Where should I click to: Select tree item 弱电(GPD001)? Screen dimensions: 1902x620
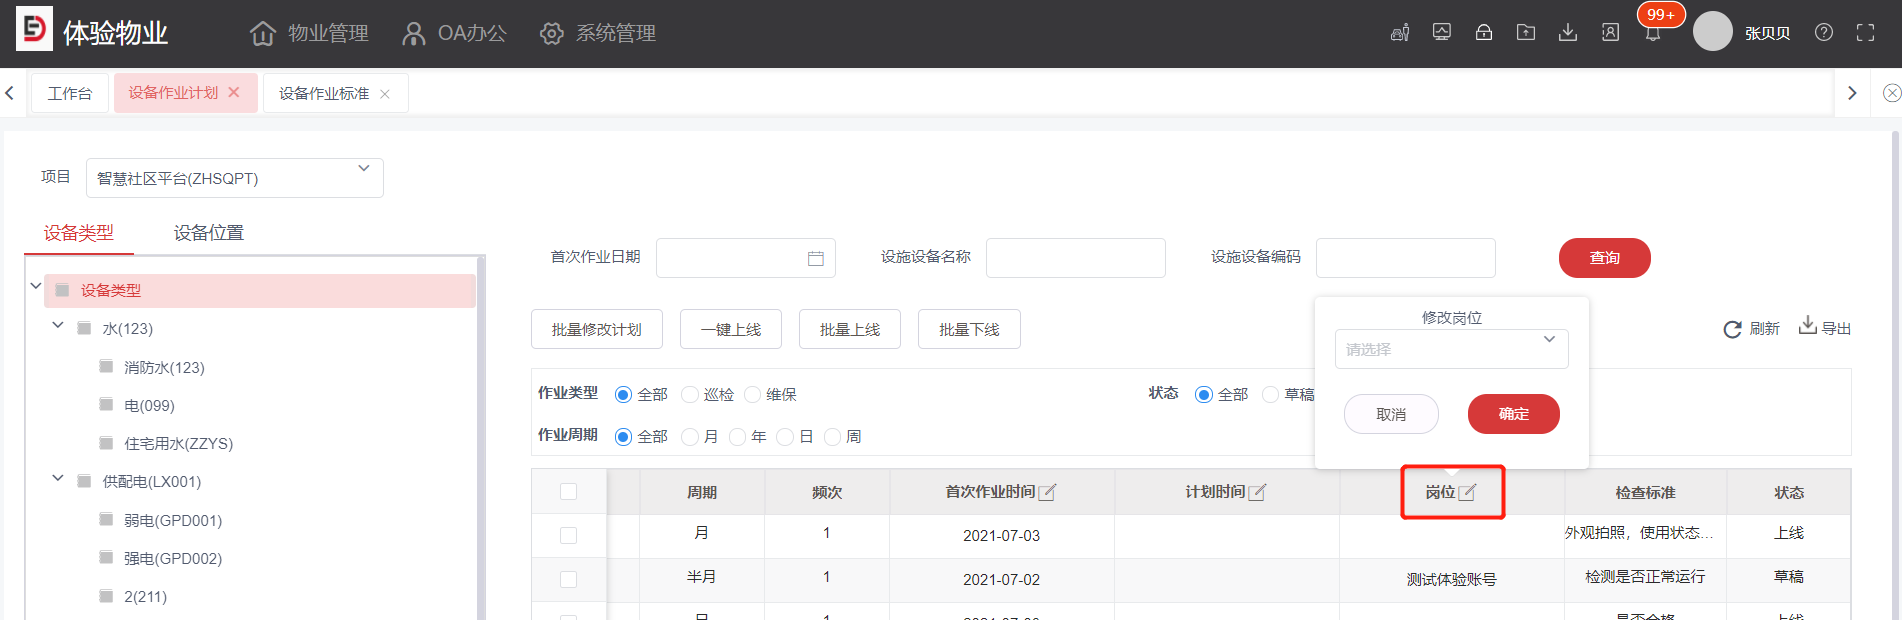(173, 521)
